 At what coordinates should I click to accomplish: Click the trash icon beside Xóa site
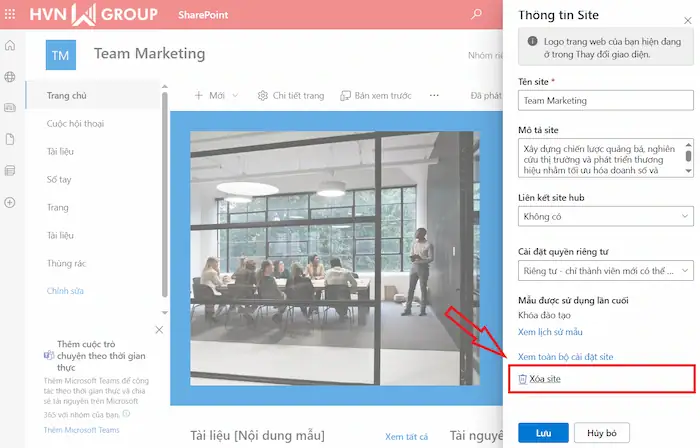tap(522, 380)
